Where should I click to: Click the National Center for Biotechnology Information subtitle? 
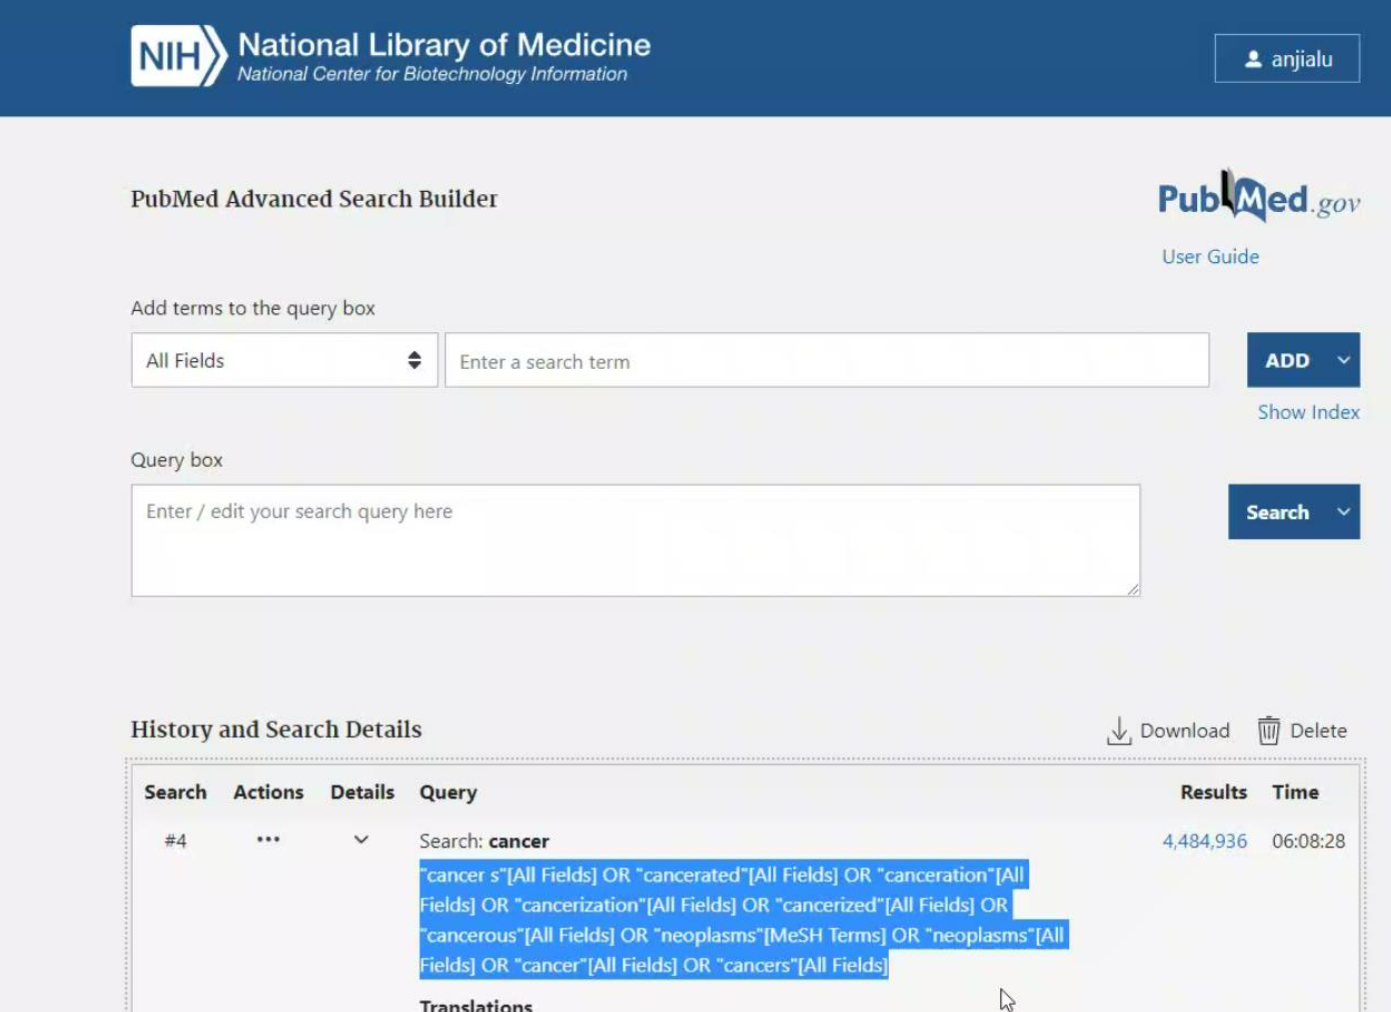point(432,74)
